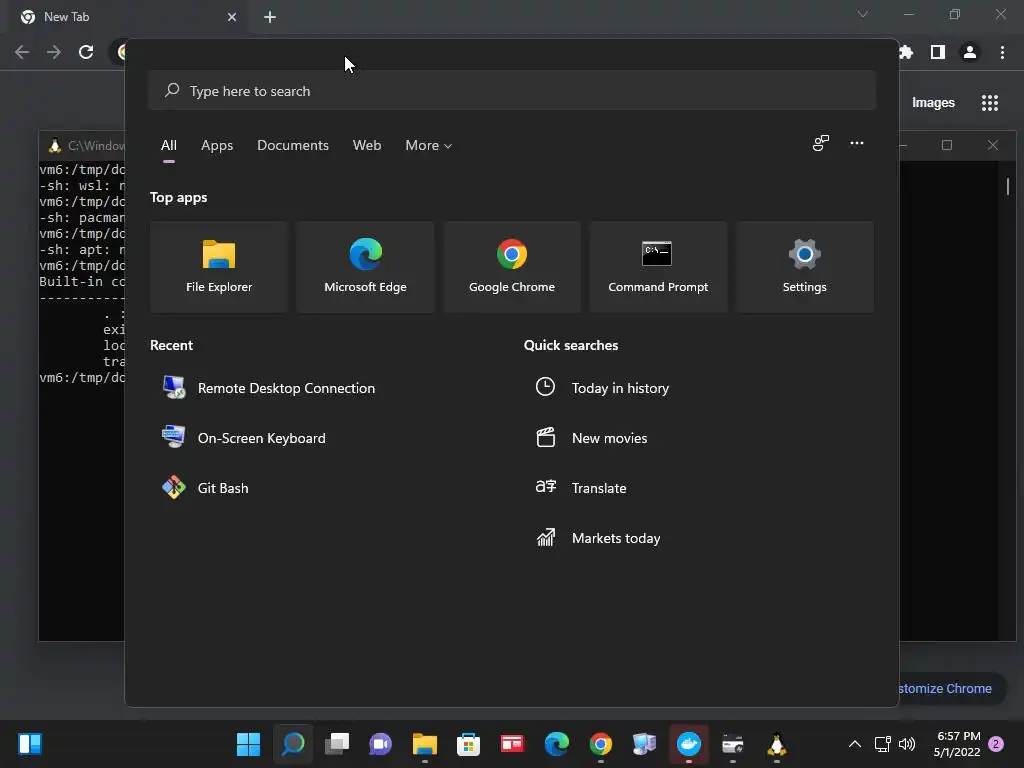Open the Translate quick search

[x=581, y=488]
